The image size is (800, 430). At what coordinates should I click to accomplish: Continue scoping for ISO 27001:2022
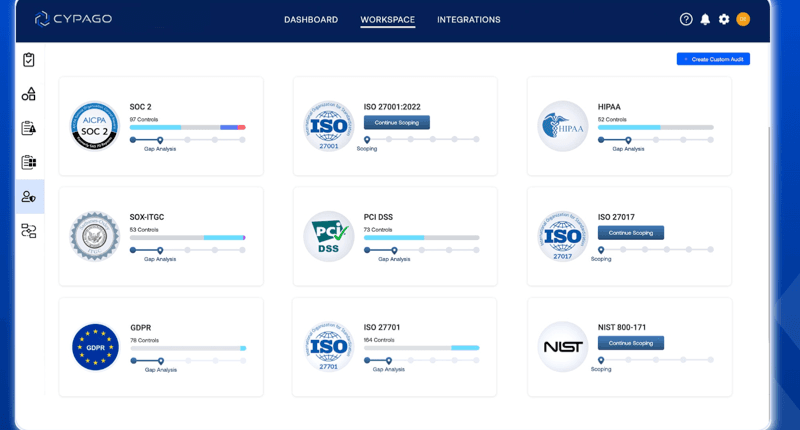[x=397, y=122]
